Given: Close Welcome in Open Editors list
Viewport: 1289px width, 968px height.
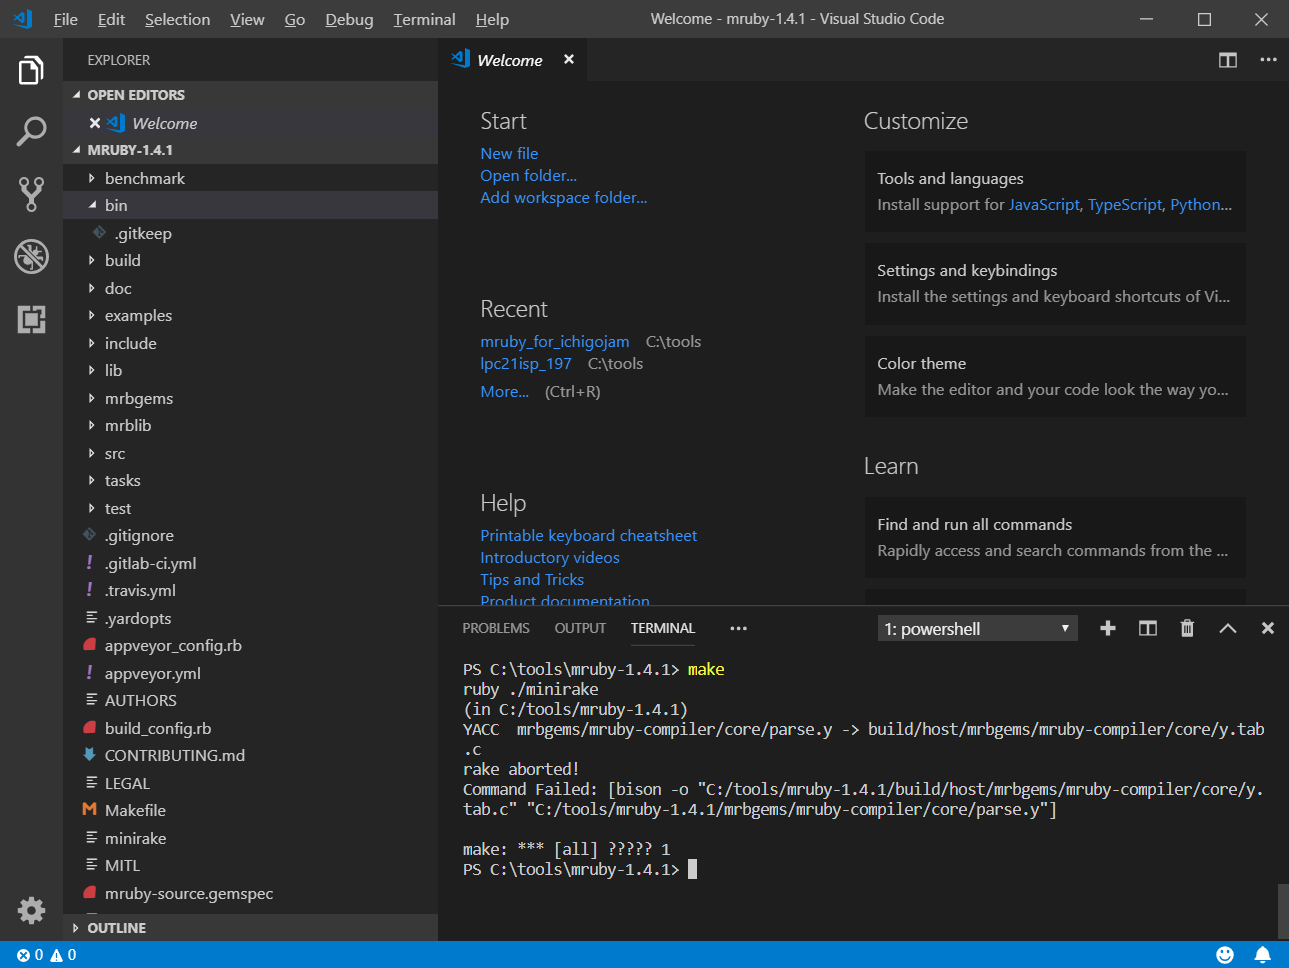Looking at the screenshot, I should (x=95, y=123).
